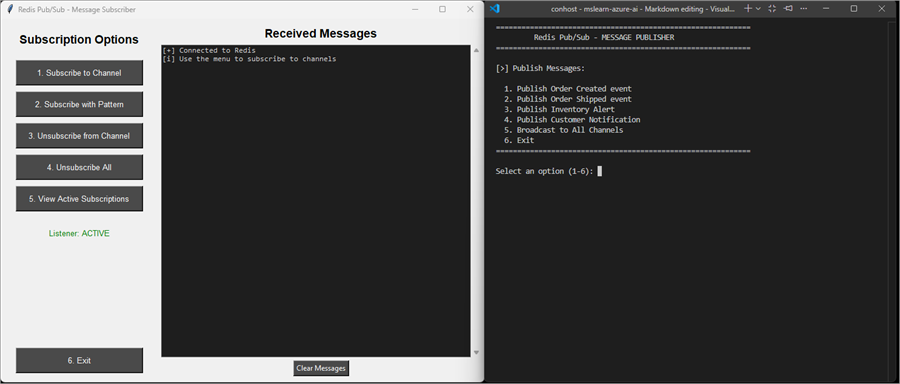Open the dropdown arrow next to plus icon
The height and width of the screenshot is (384, 900).
pyautogui.click(x=758, y=9)
